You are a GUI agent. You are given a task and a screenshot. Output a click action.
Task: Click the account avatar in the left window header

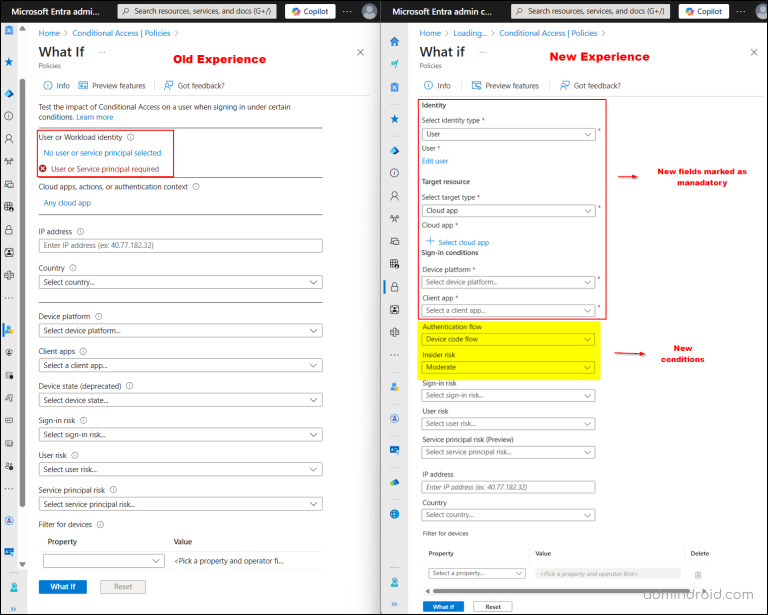pyautogui.click(x=369, y=11)
